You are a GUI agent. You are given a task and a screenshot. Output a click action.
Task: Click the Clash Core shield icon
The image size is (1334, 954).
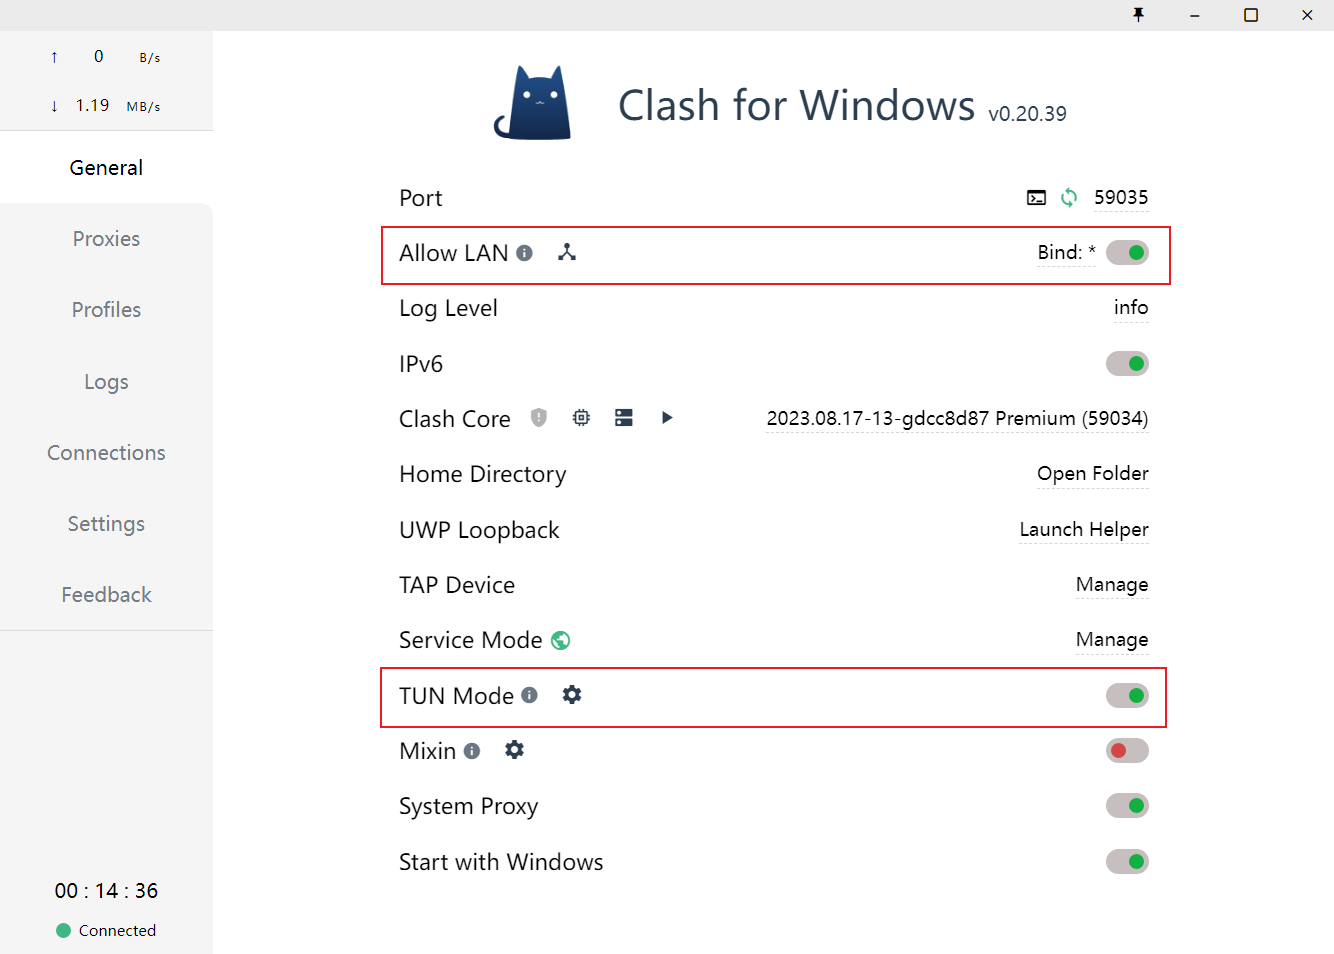click(539, 418)
